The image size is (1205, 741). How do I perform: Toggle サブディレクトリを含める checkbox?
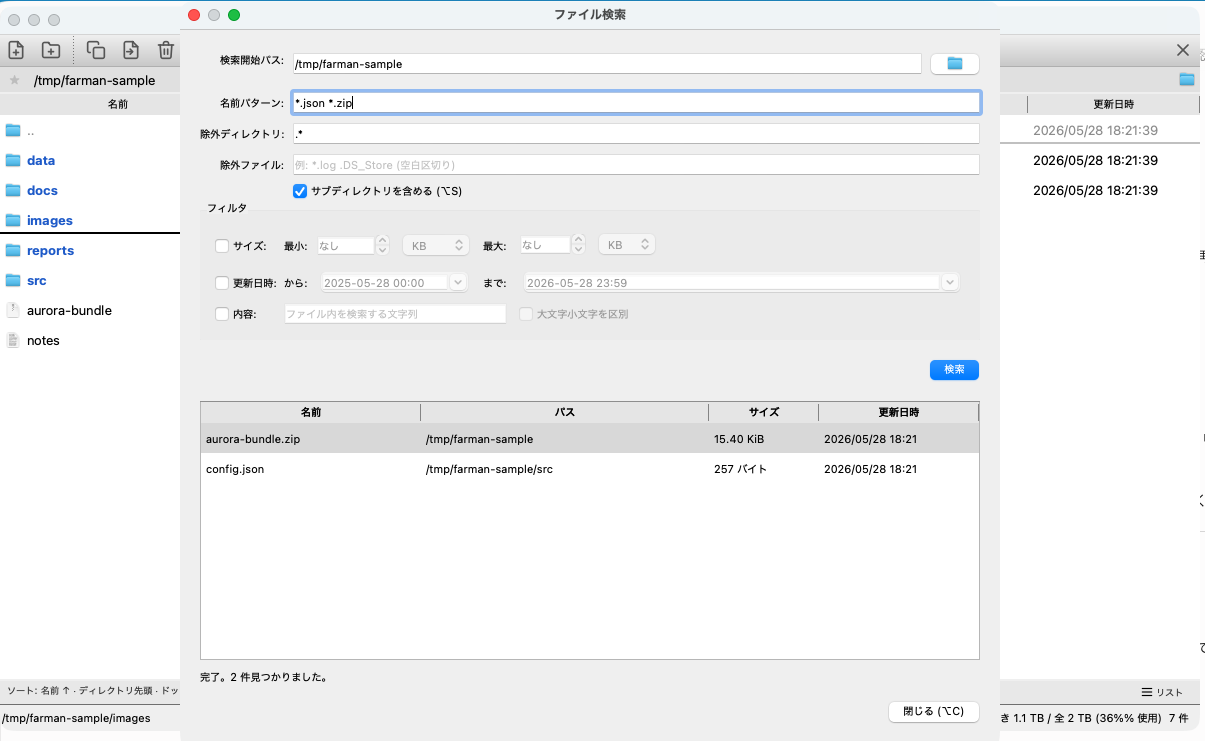[x=300, y=190]
